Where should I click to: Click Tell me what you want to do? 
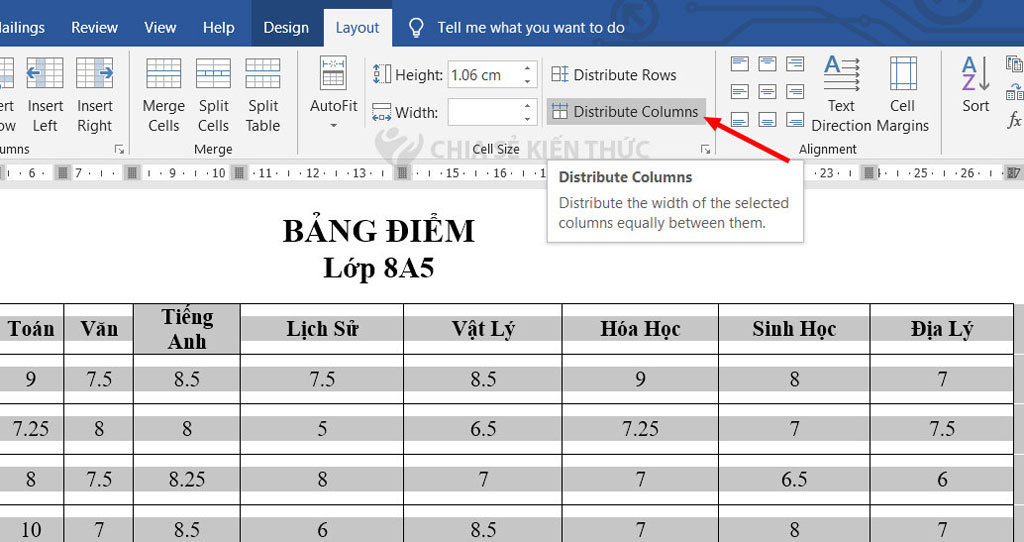coord(531,27)
